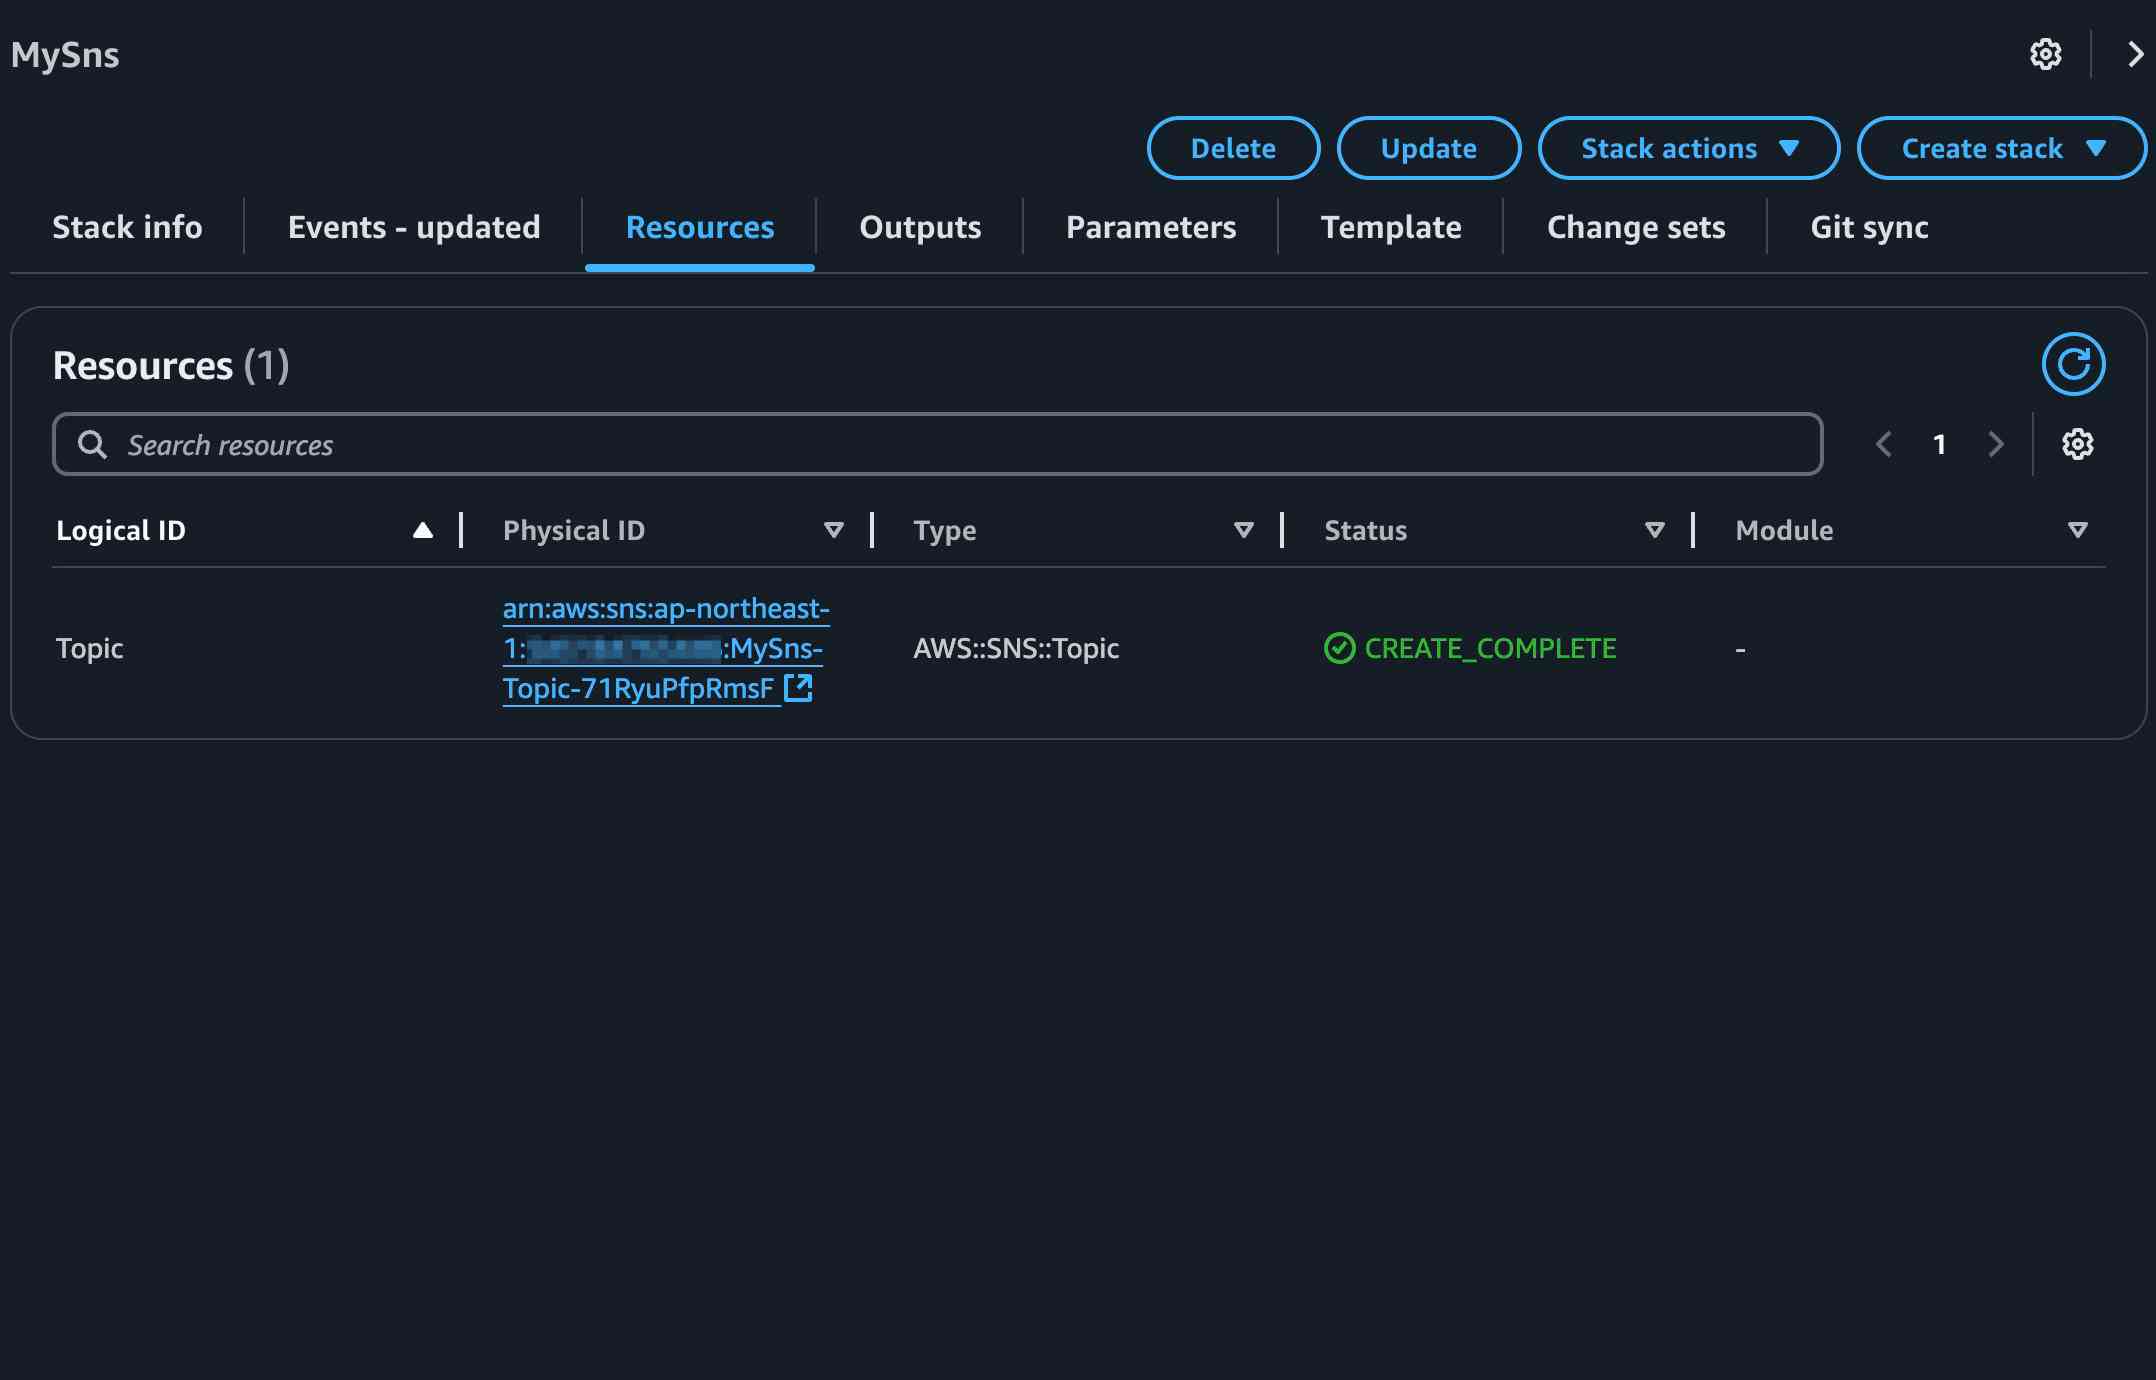
Task: Open the Events - updated tab
Action: coord(413,227)
